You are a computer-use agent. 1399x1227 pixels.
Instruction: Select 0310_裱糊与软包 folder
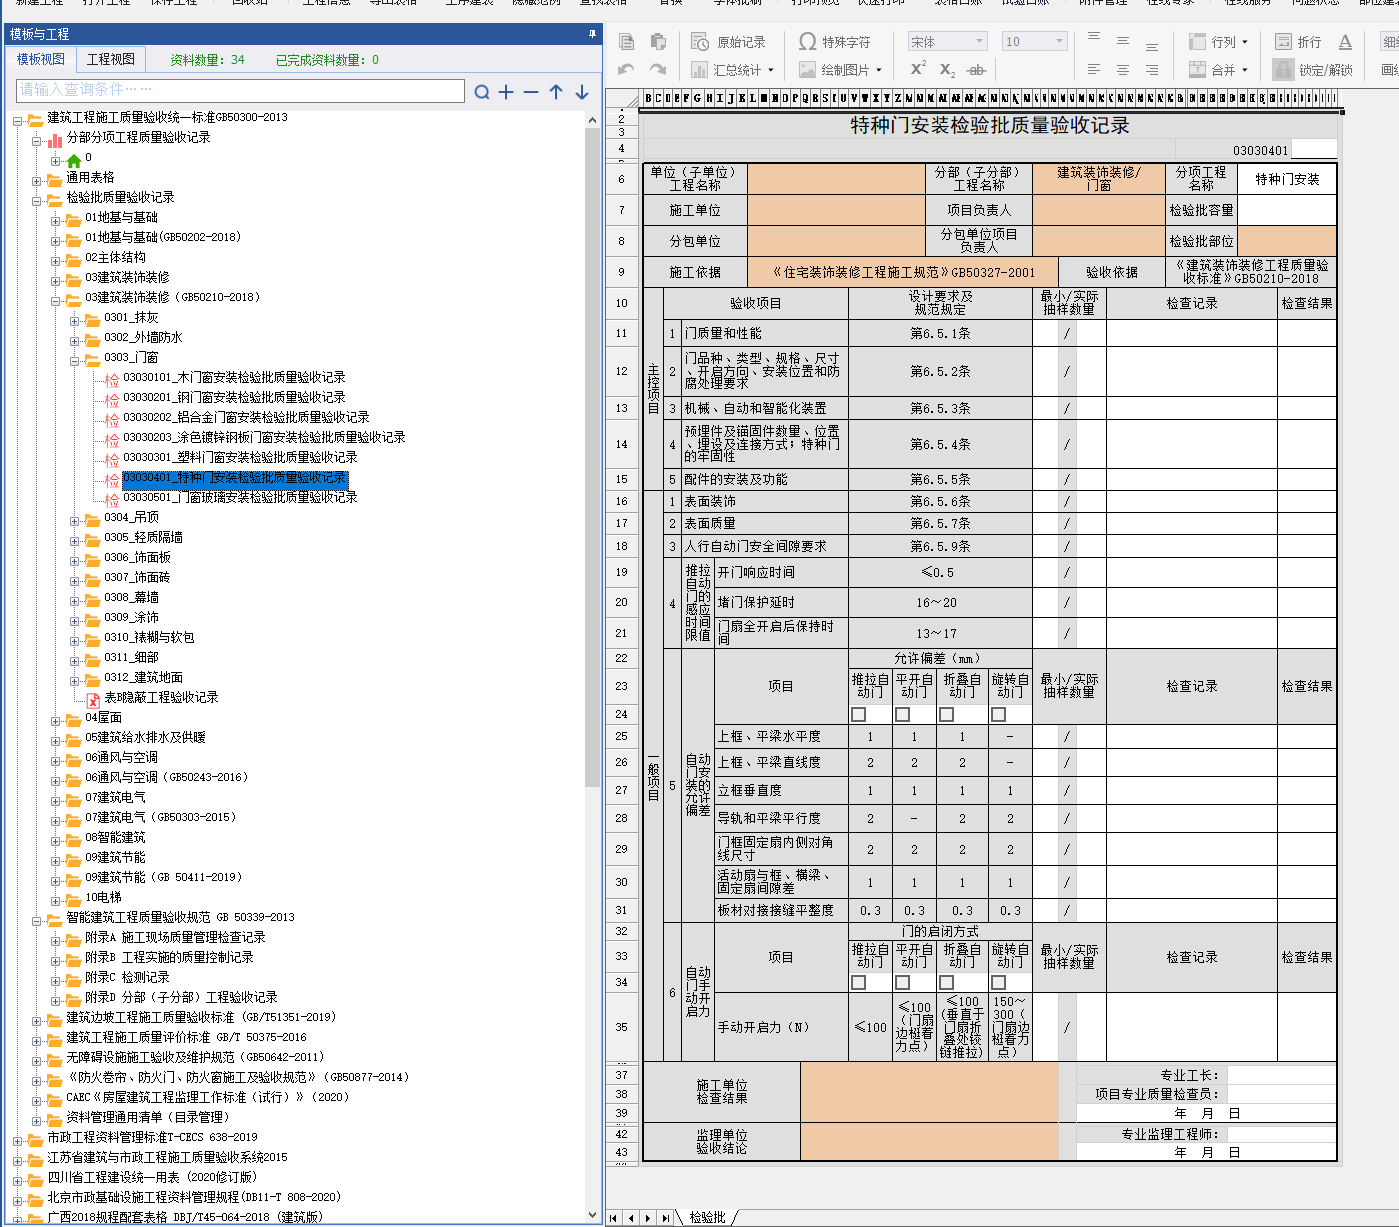pyautogui.click(x=149, y=637)
